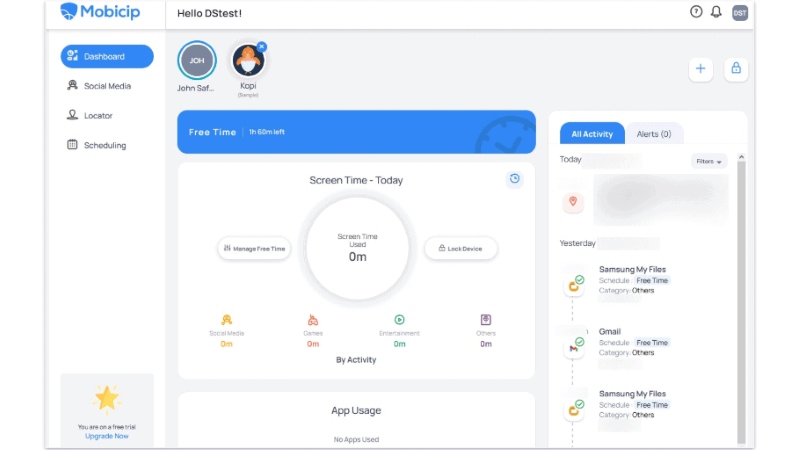The height and width of the screenshot is (450, 800).
Task: Click the Mobicip logo
Action: coord(100,11)
